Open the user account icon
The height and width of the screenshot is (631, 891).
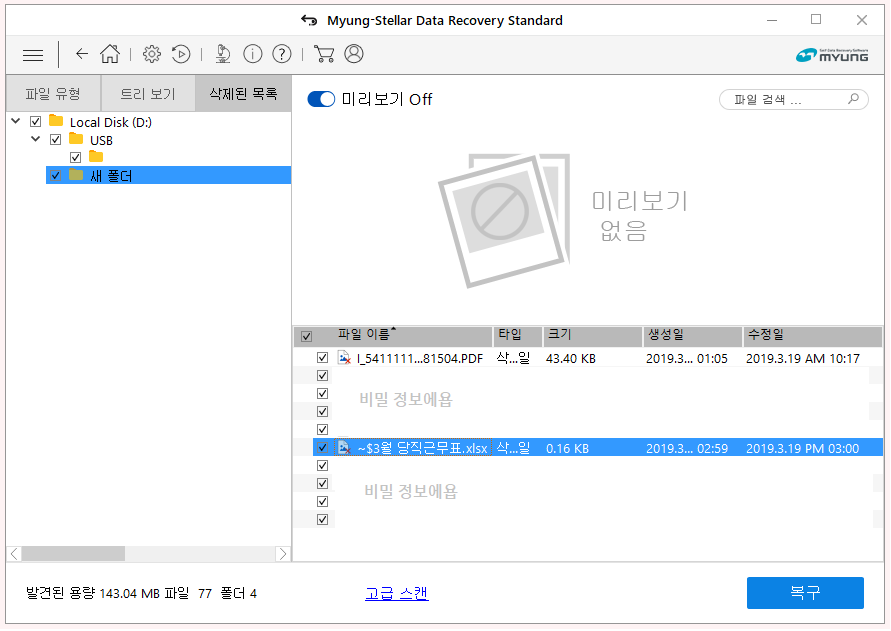click(x=354, y=54)
